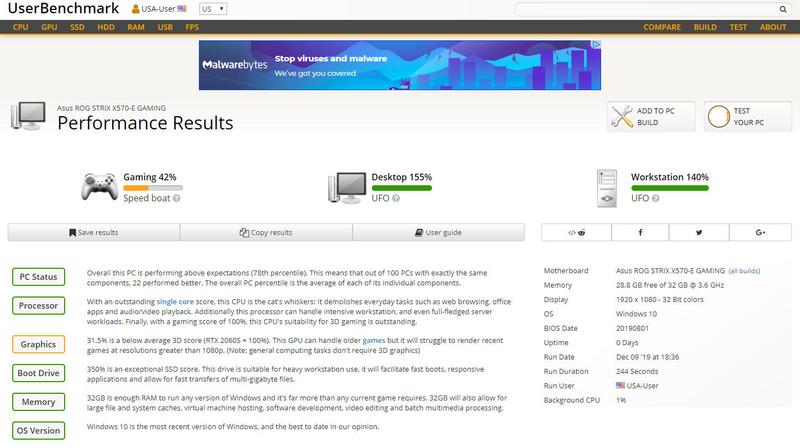Viewport: 800px width, 448px height.
Task: Click the Speed boat help icon
Action: click(x=177, y=198)
